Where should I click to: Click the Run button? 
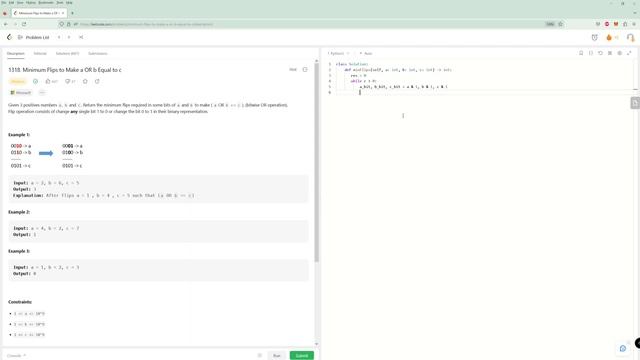tap(277, 356)
